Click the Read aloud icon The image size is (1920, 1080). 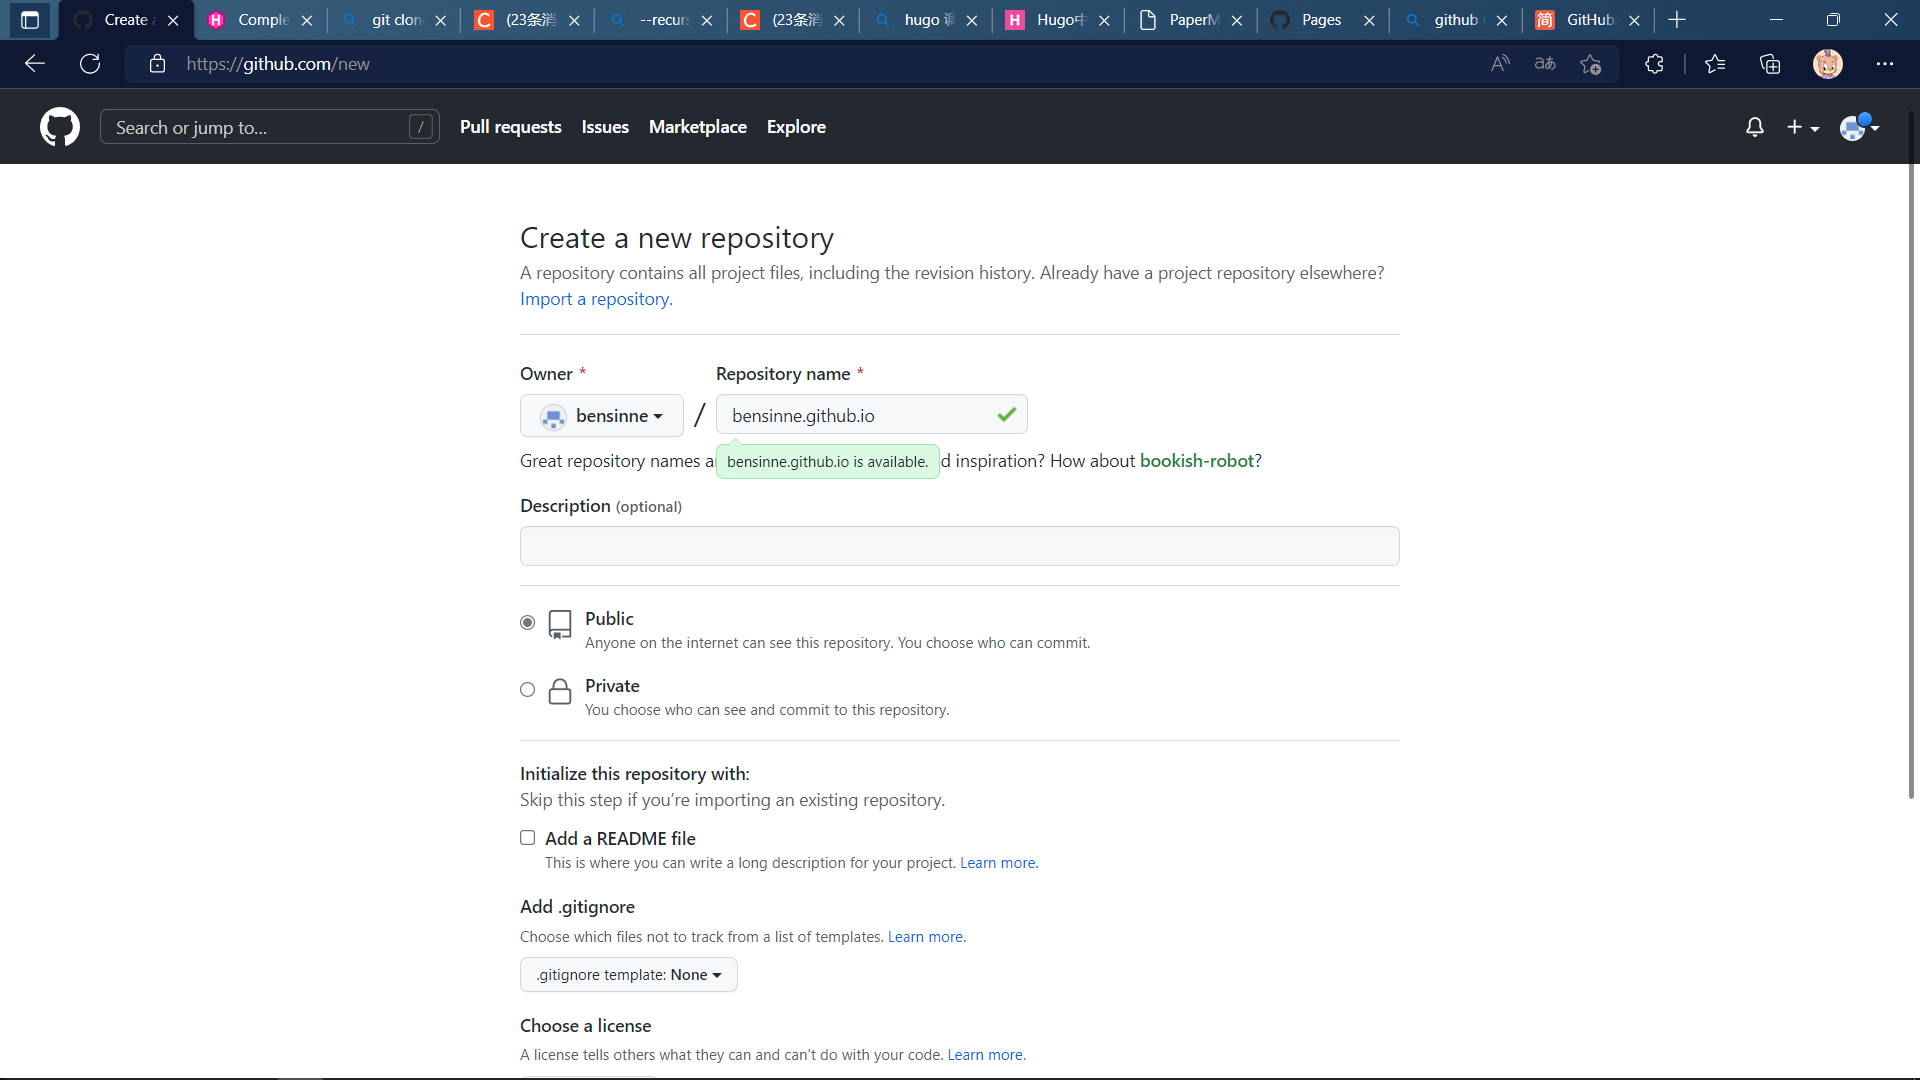[1500, 64]
